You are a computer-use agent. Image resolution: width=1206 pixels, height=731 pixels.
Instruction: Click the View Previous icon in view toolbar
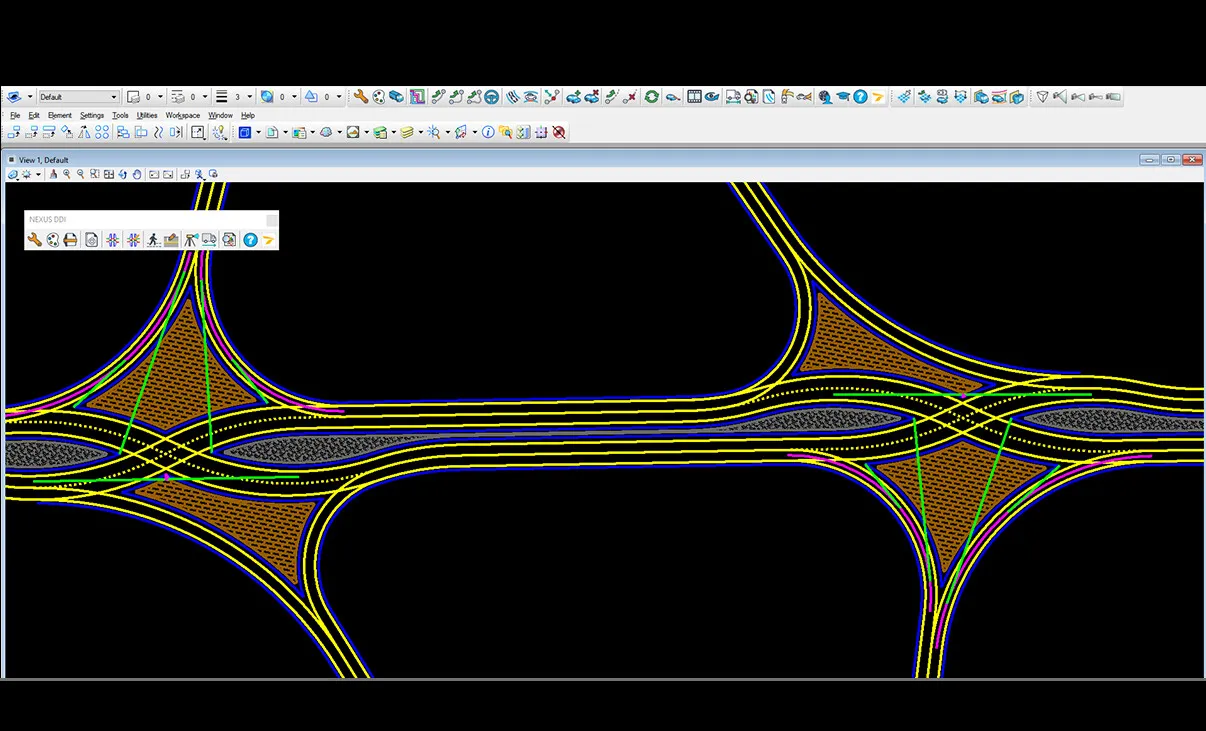153,174
